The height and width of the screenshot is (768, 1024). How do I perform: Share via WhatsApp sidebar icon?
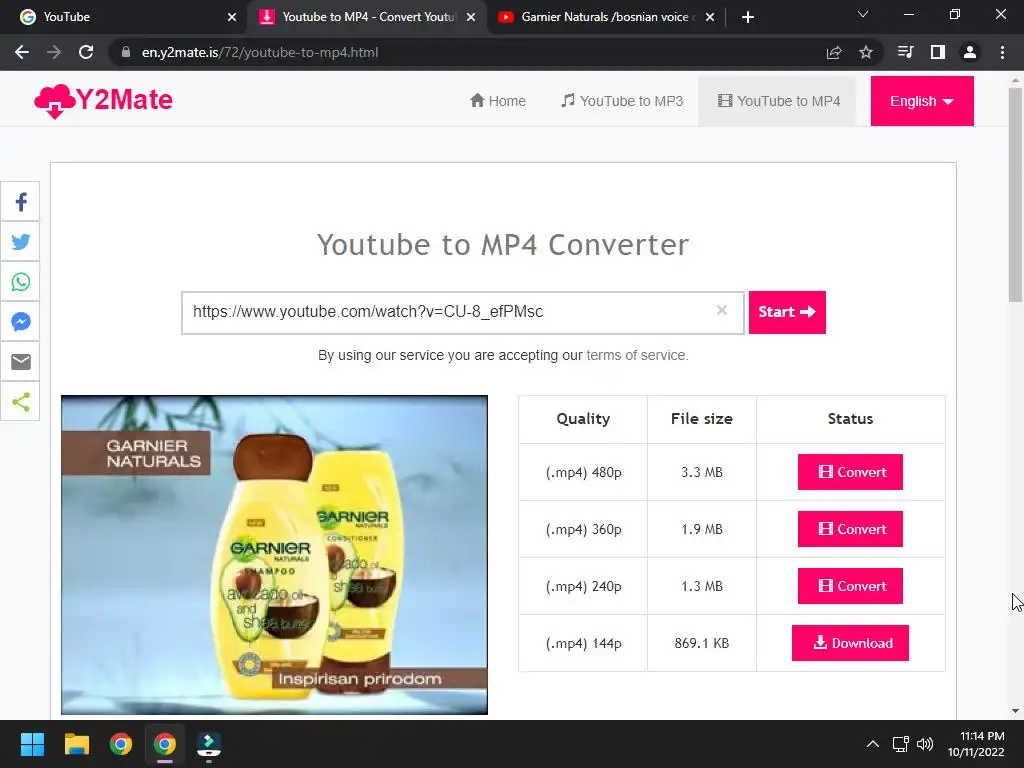click(20, 281)
